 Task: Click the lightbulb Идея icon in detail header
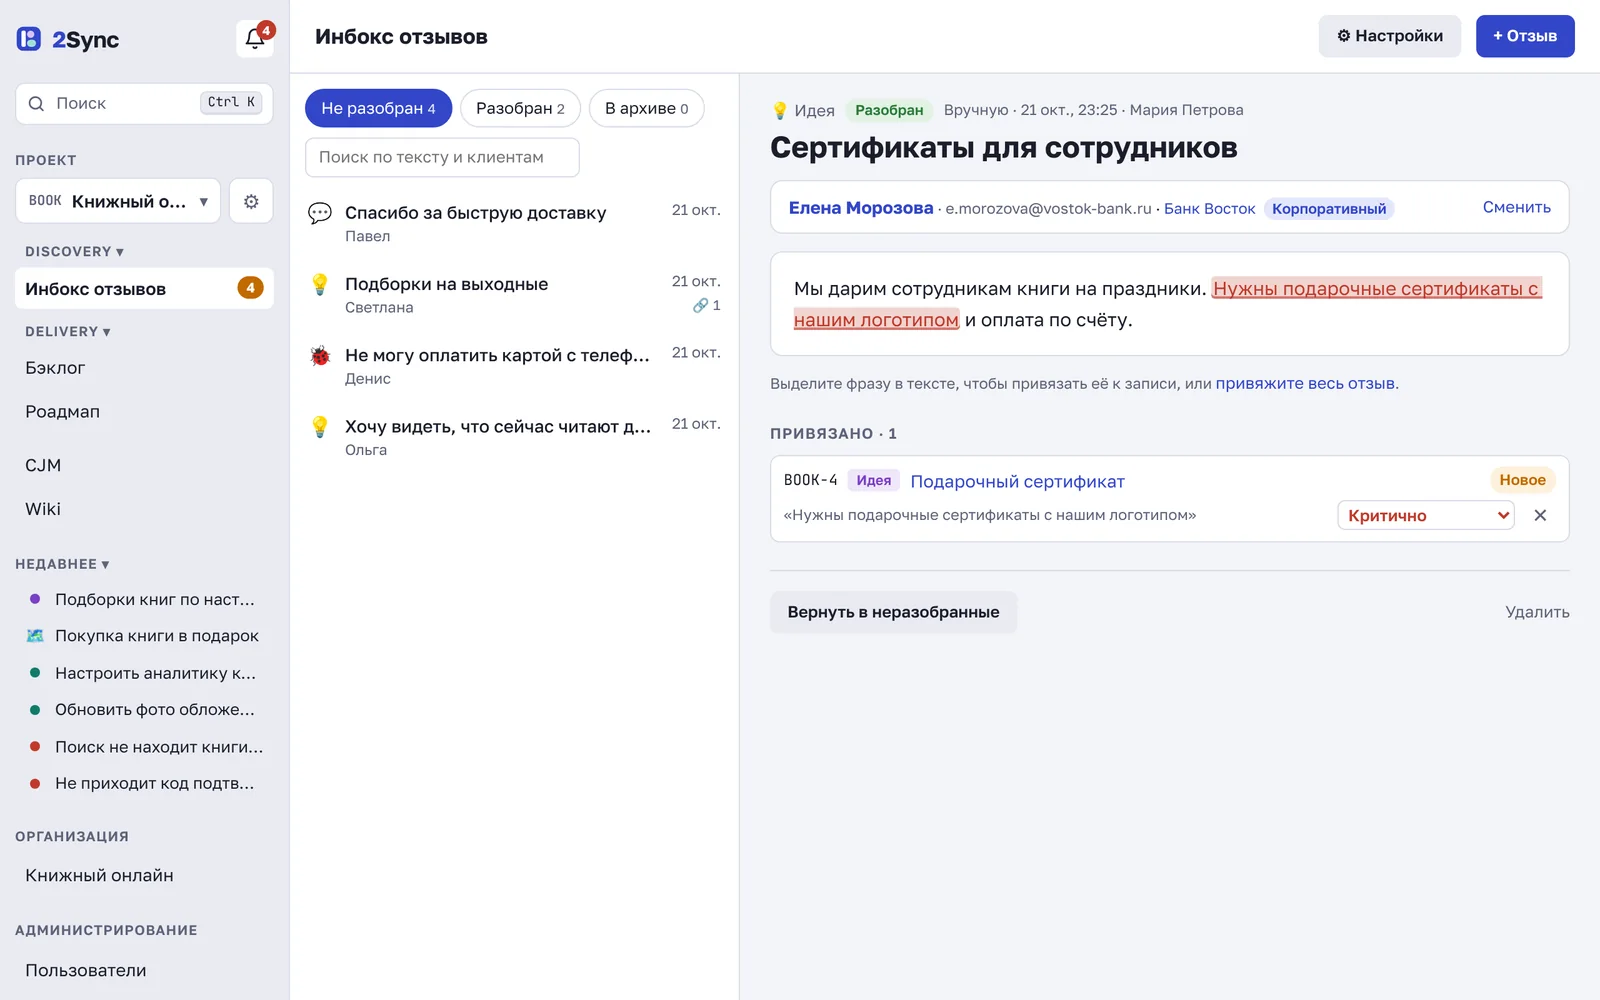780,110
